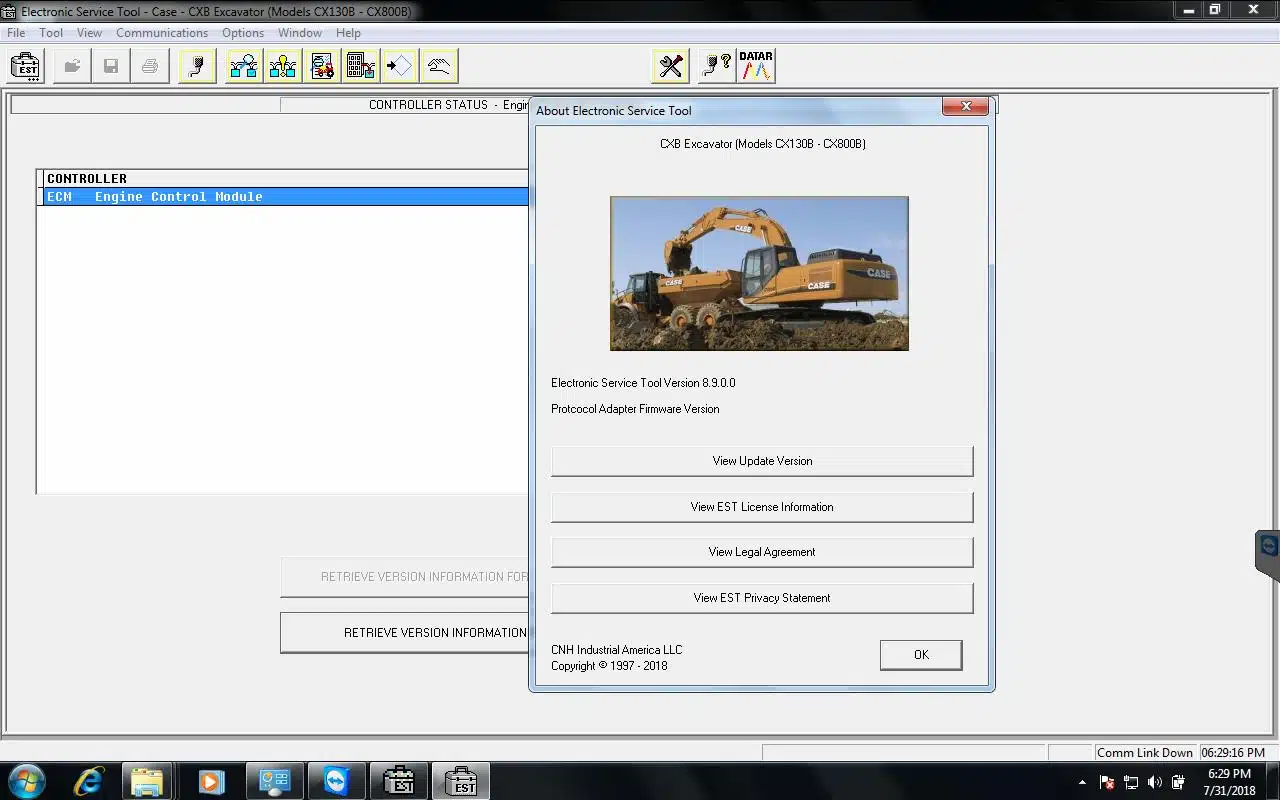The width and height of the screenshot is (1280, 800).
Task: Click the View Update Version button
Action: (762, 461)
